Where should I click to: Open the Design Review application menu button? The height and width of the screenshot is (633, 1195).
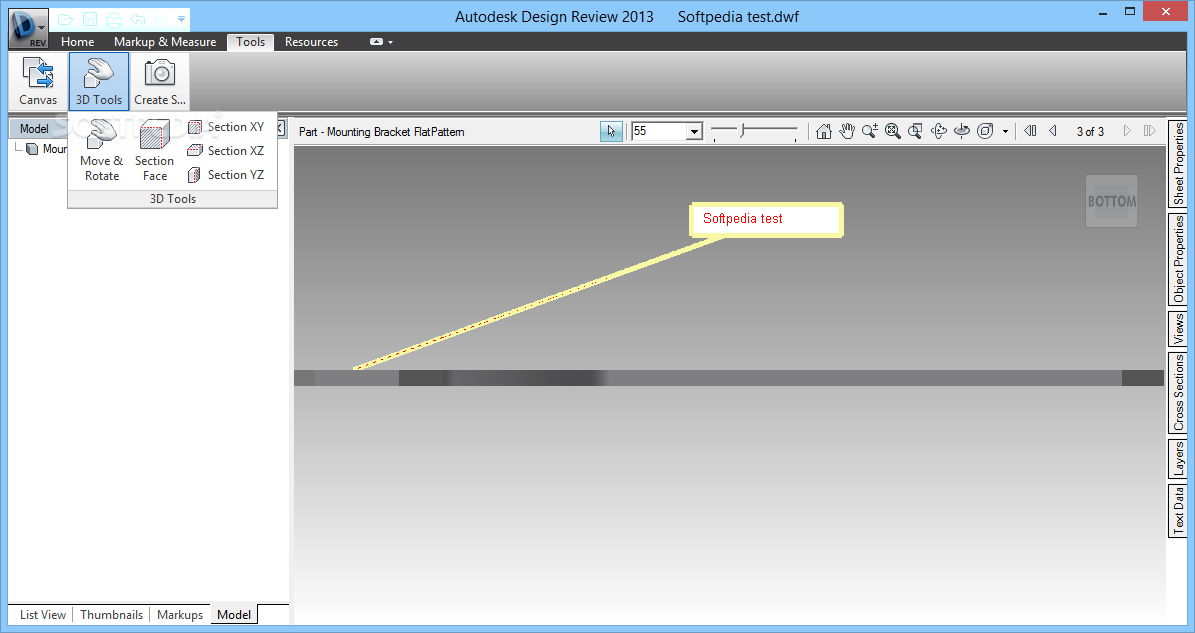click(x=28, y=28)
